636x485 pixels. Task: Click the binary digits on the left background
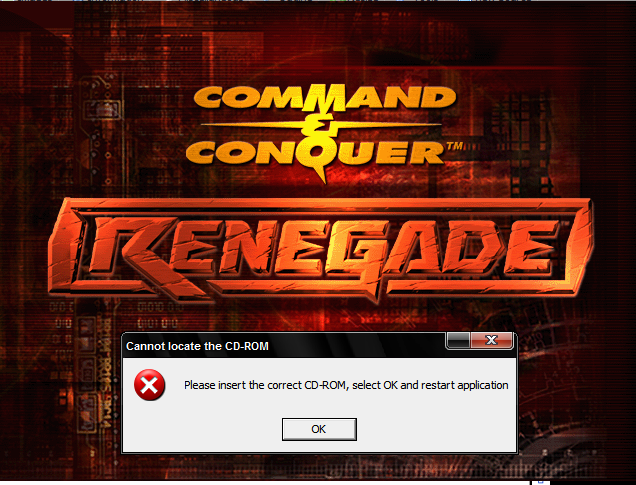pyautogui.click(x=160, y=306)
